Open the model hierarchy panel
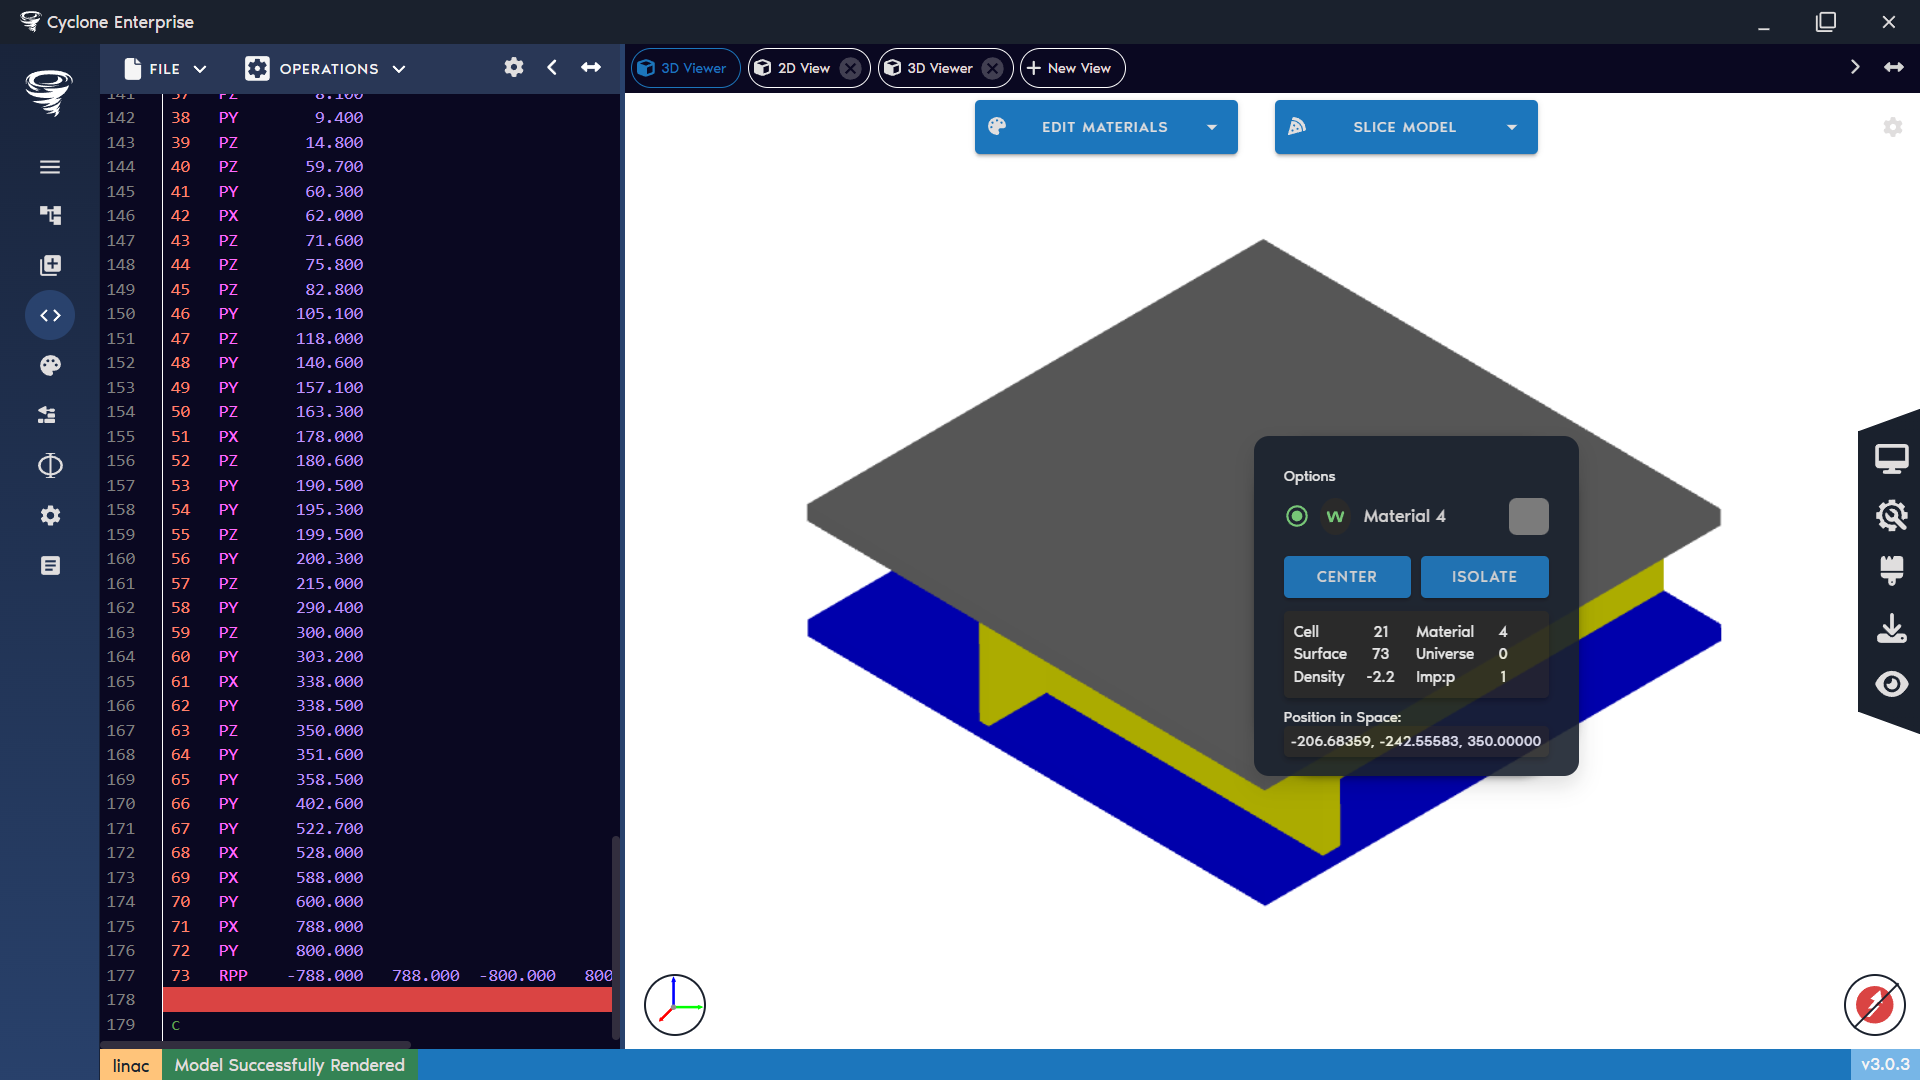Screen dimensions: 1920x1080 click(x=50, y=215)
